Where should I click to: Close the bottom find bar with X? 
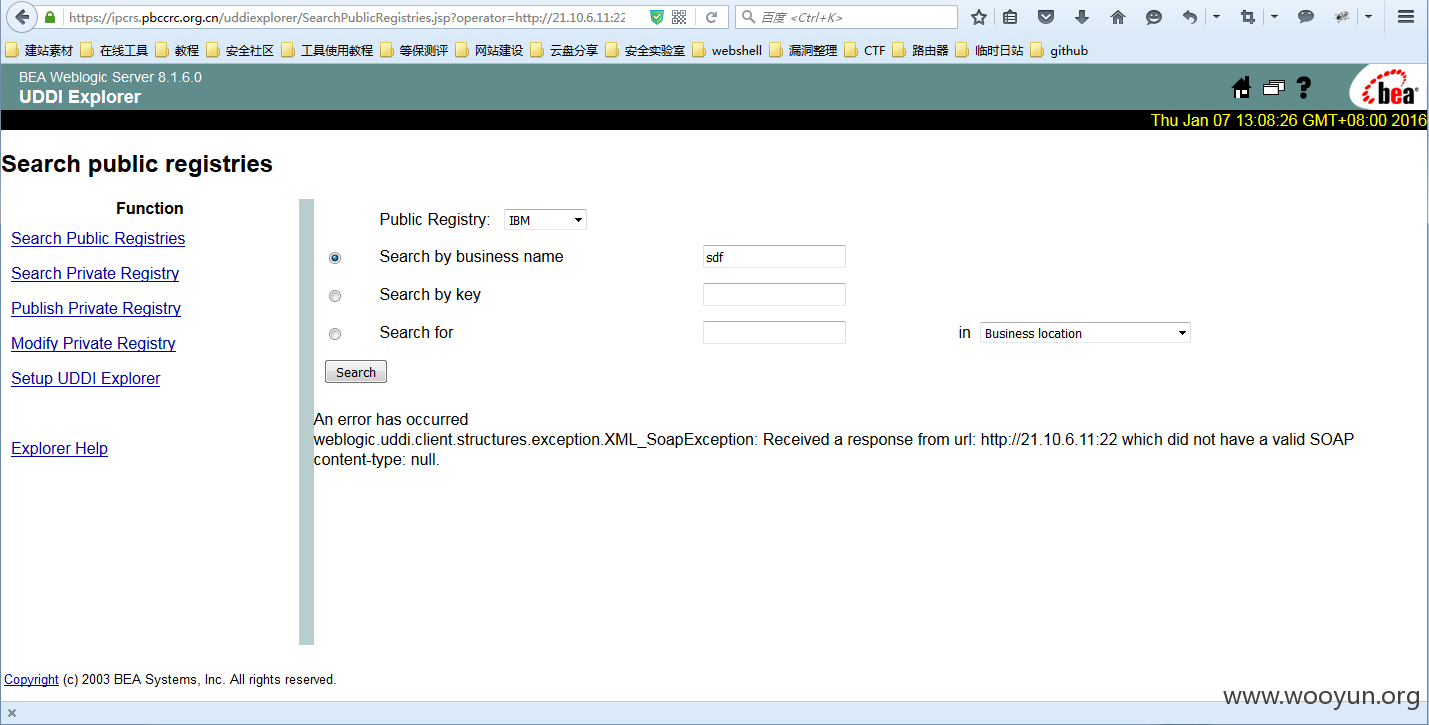pyautogui.click(x=12, y=713)
